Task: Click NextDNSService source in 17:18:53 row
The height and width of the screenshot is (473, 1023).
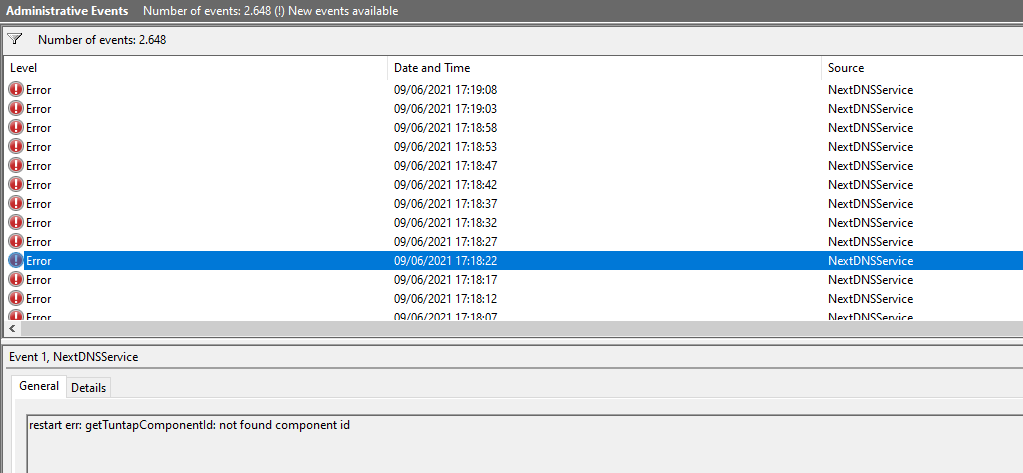Action: click(x=870, y=146)
